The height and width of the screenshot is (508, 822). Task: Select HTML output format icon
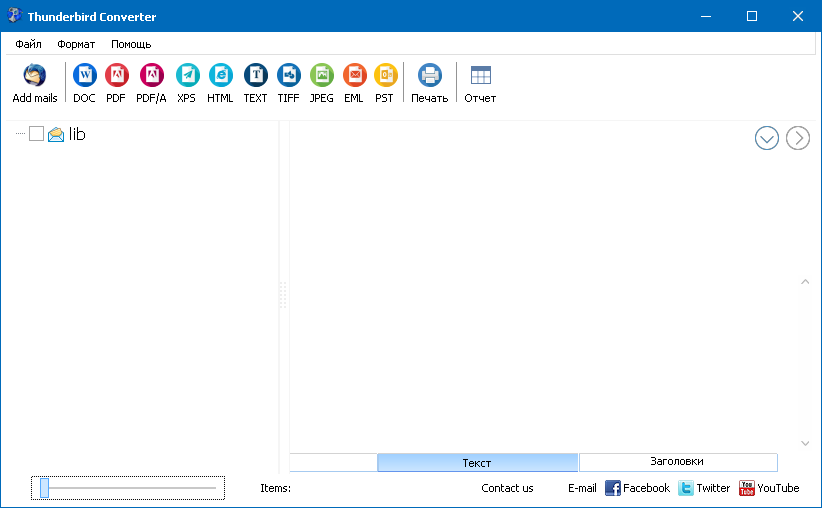pyautogui.click(x=221, y=75)
